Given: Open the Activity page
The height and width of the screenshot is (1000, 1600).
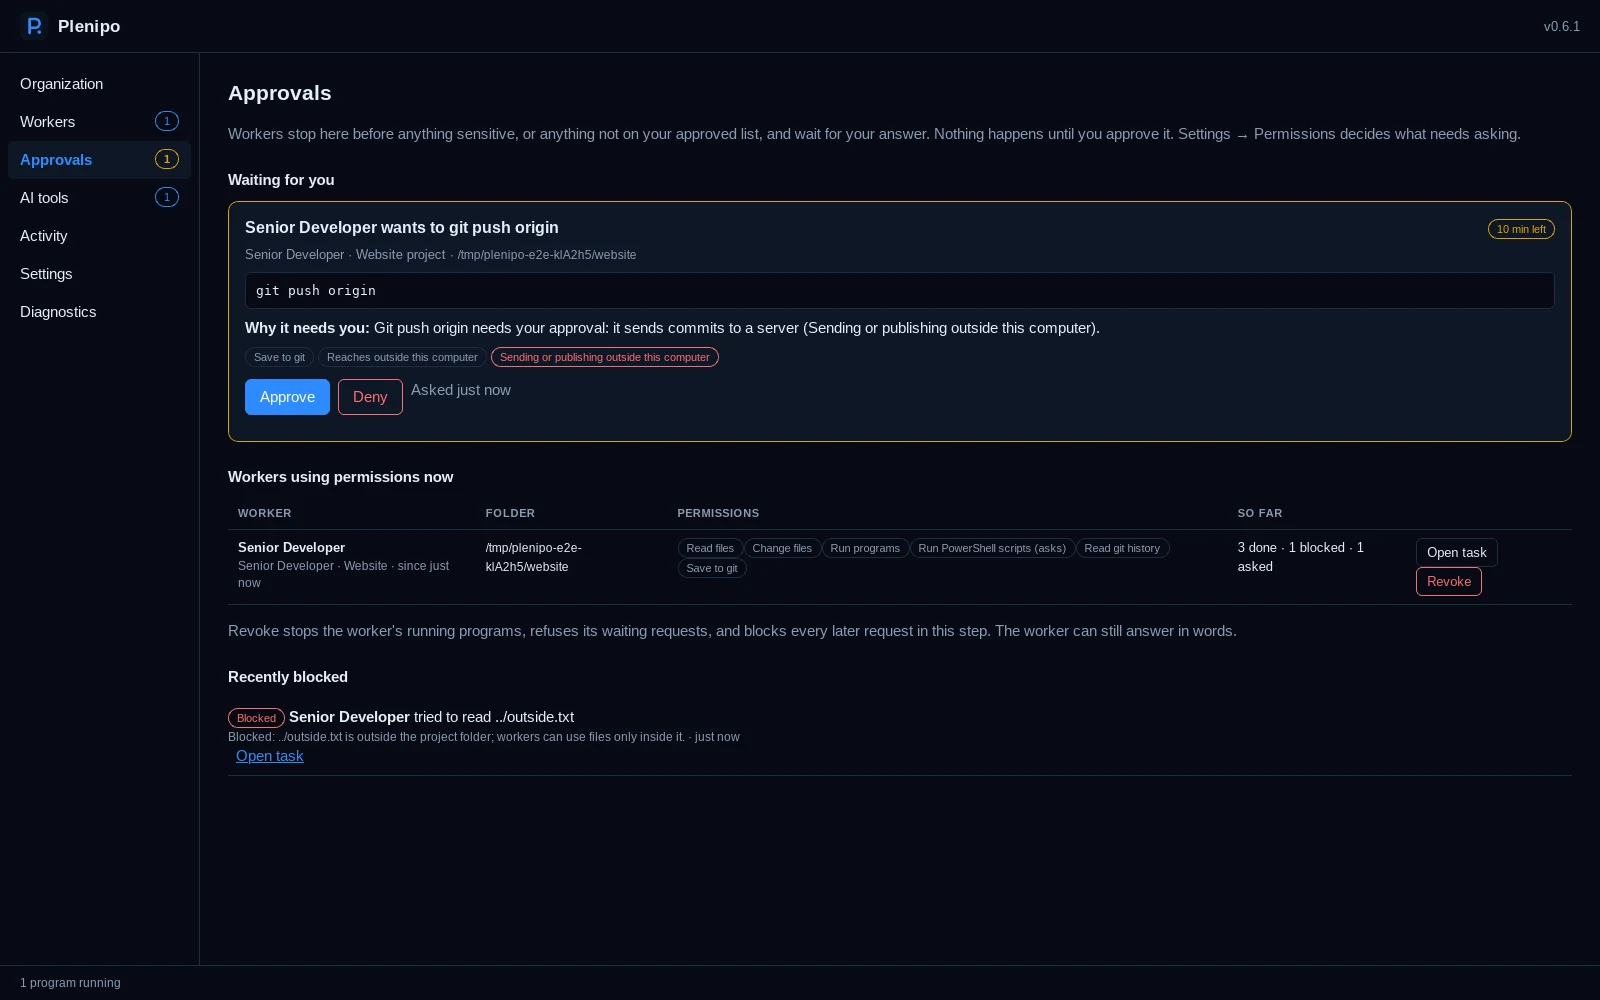Looking at the screenshot, I should 99,236.
